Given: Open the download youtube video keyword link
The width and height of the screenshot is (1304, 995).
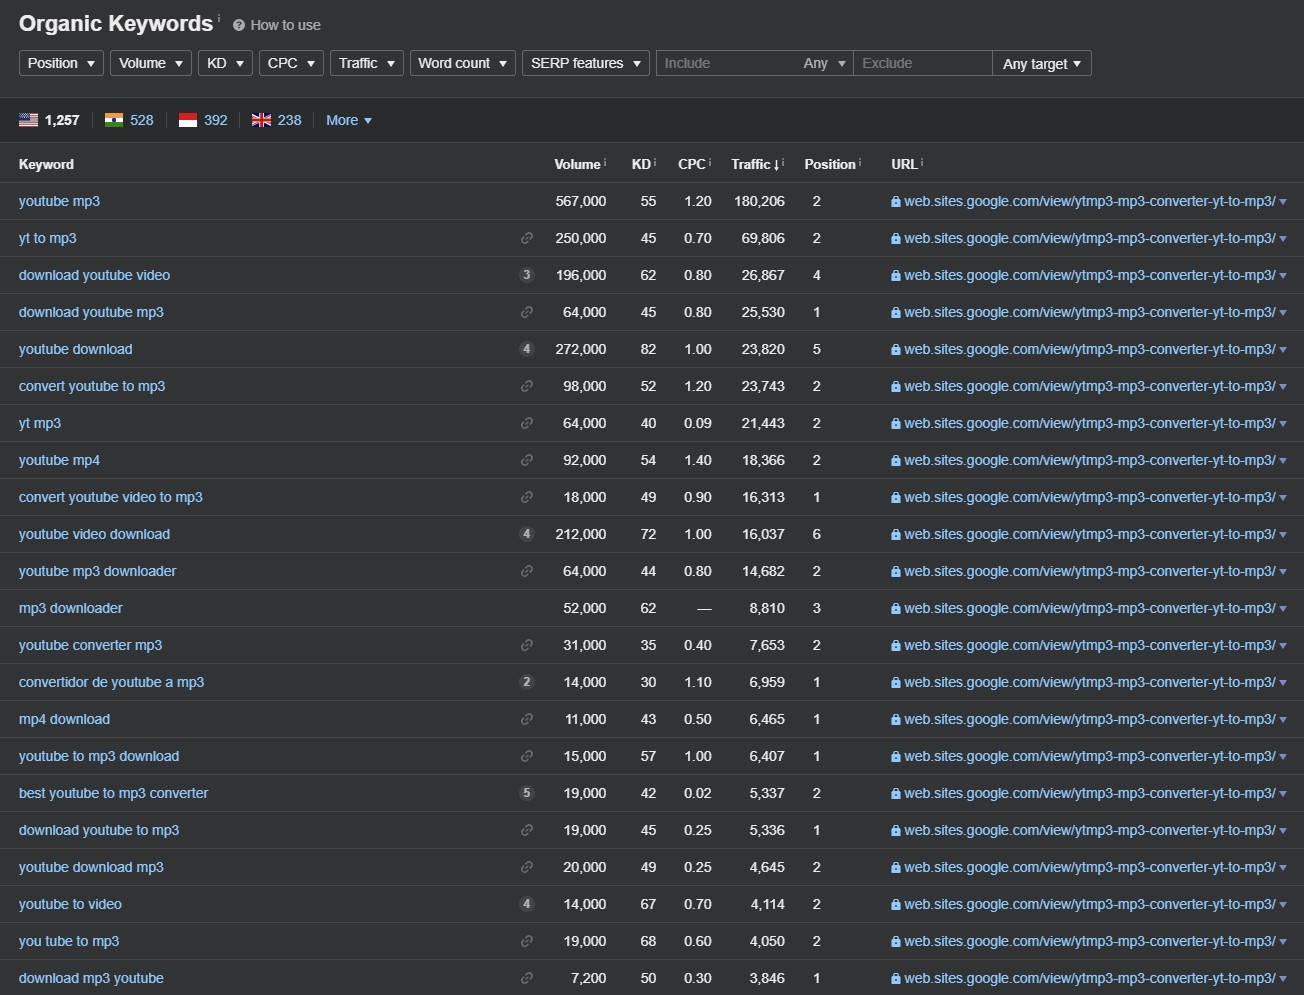Looking at the screenshot, I should pos(94,275).
